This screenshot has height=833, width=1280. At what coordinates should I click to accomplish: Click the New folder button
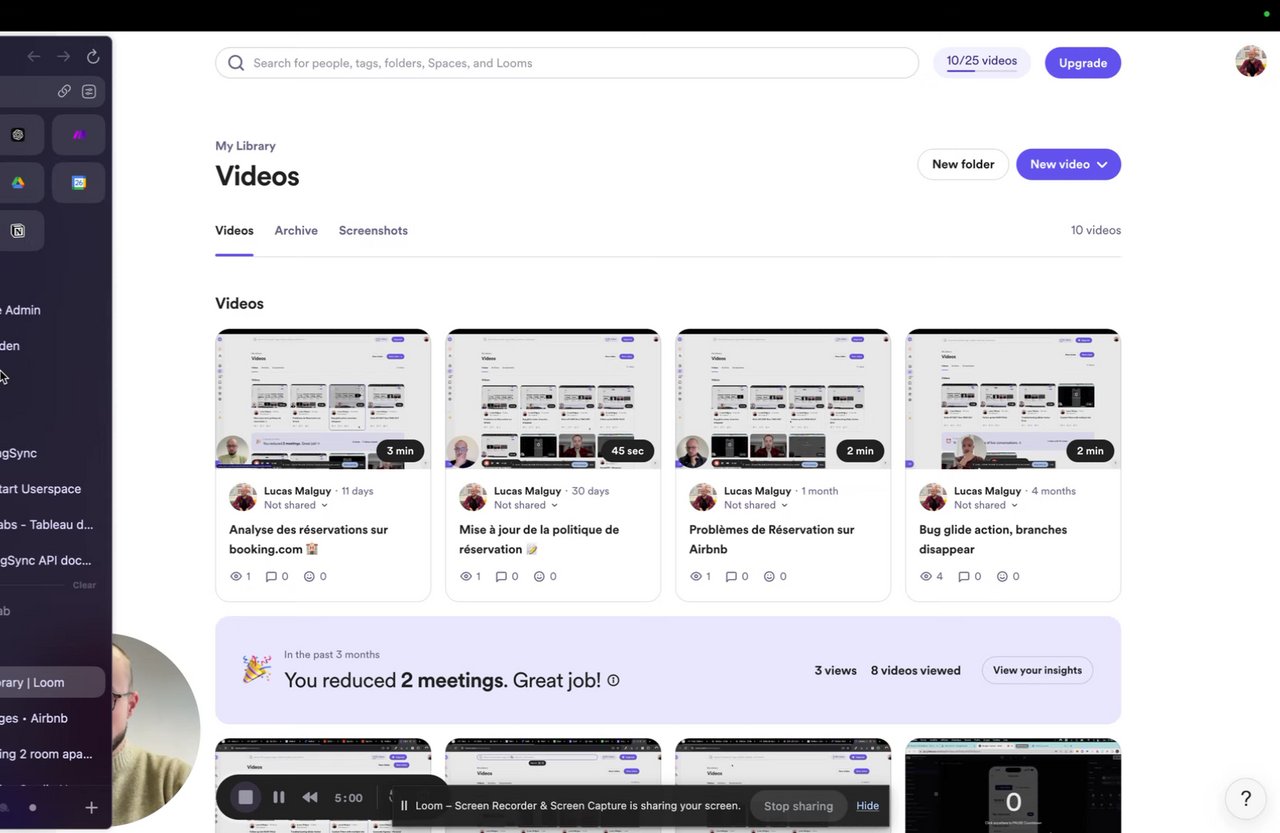[963, 164]
